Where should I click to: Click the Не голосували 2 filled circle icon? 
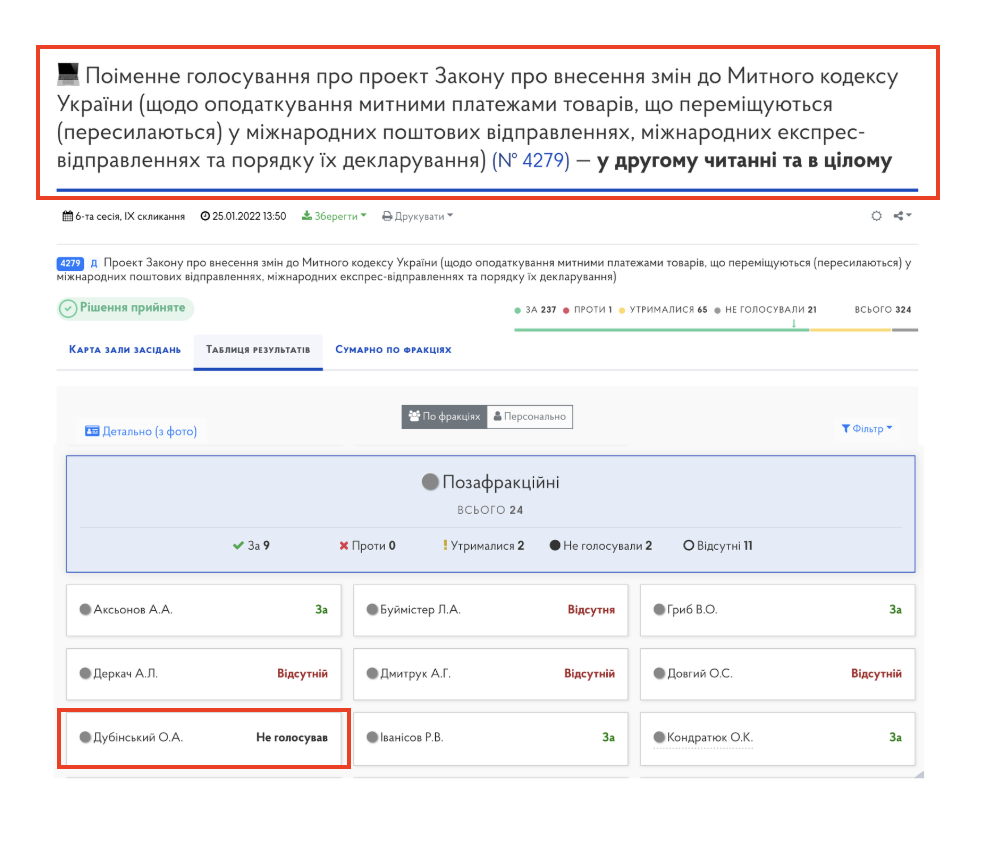click(x=555, y=545)
